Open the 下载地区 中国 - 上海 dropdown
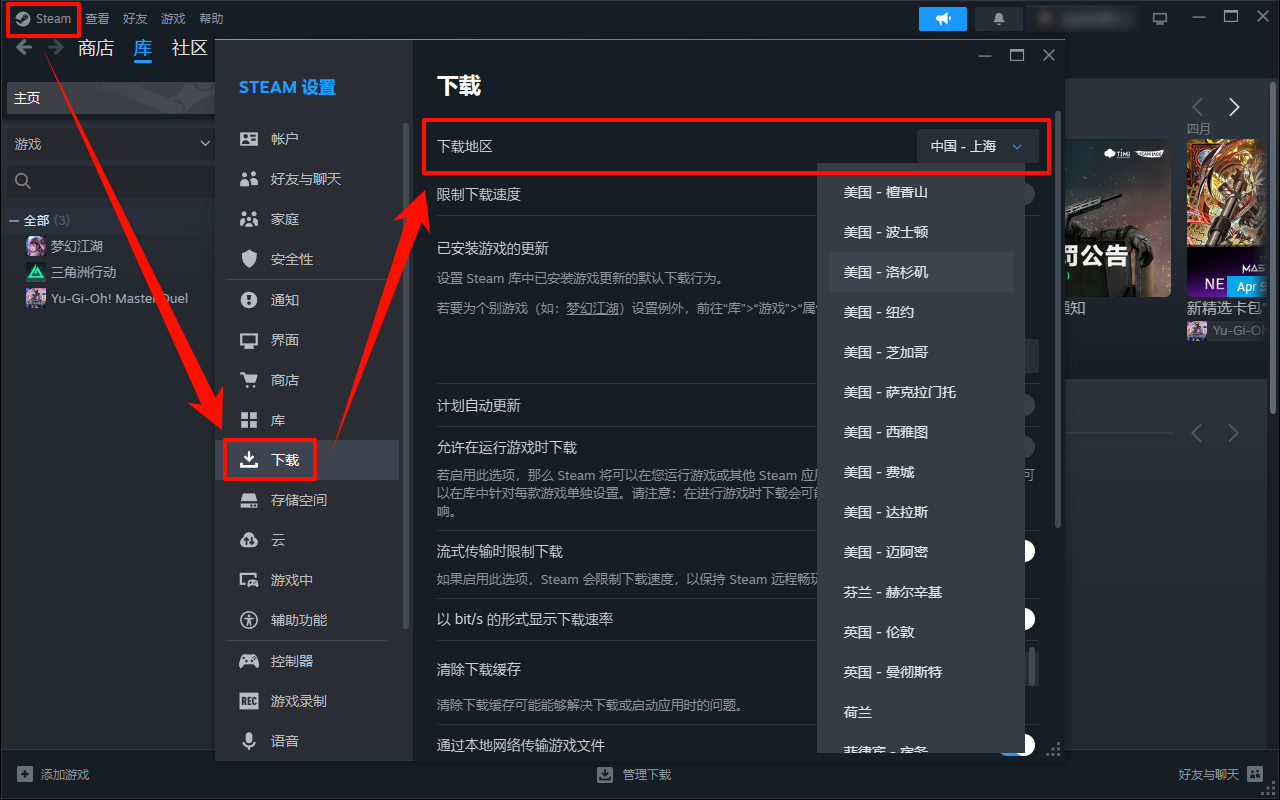The width and height of the screenshot is (1280, 800). coord(977,146)
